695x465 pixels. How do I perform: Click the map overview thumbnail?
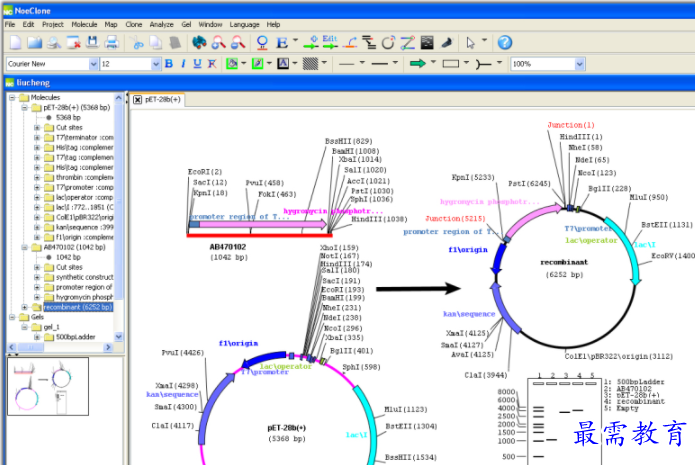(x=48, y=387)
